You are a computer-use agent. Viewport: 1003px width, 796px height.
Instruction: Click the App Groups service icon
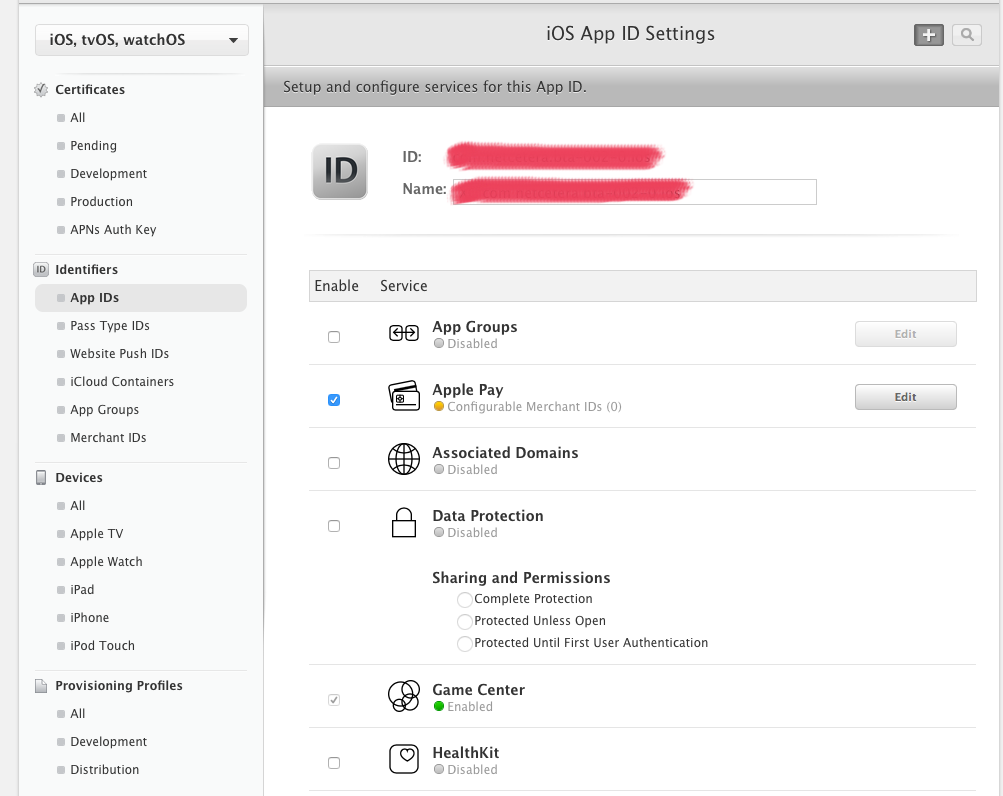pos(403,334)
